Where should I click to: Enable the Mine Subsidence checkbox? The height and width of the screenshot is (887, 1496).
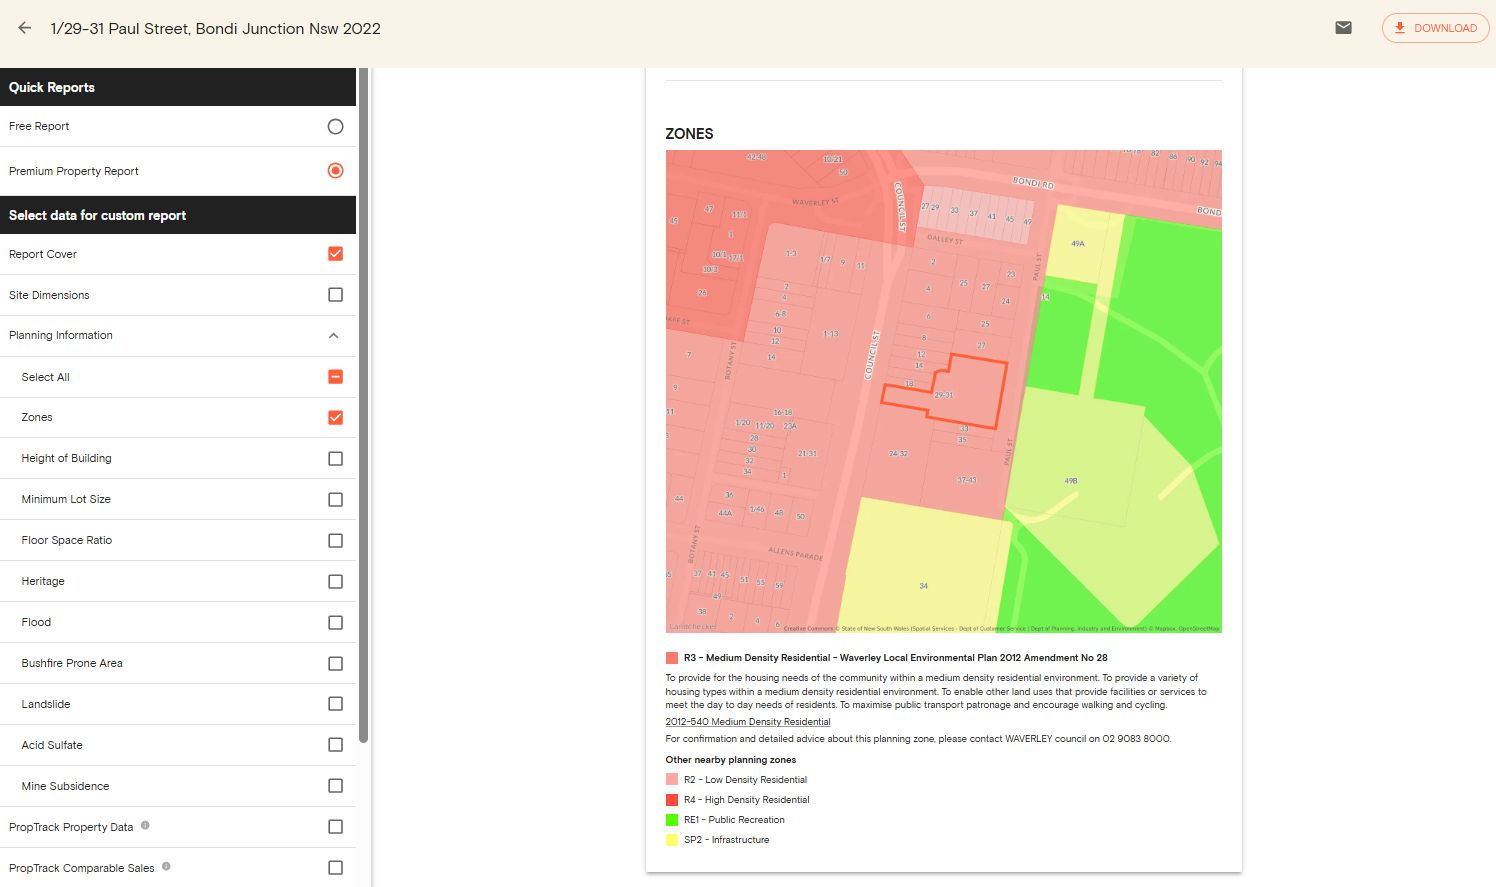tap(335, 786)
